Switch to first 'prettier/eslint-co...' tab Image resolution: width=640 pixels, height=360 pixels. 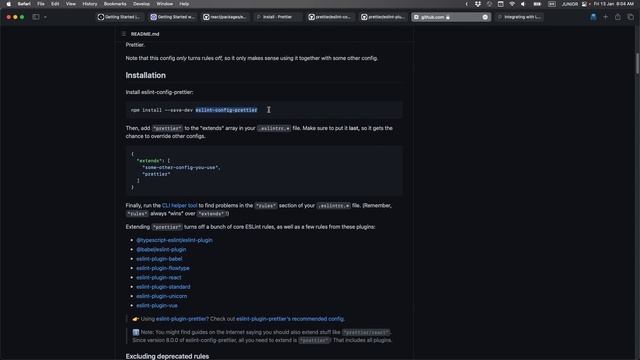pos(330,17)
